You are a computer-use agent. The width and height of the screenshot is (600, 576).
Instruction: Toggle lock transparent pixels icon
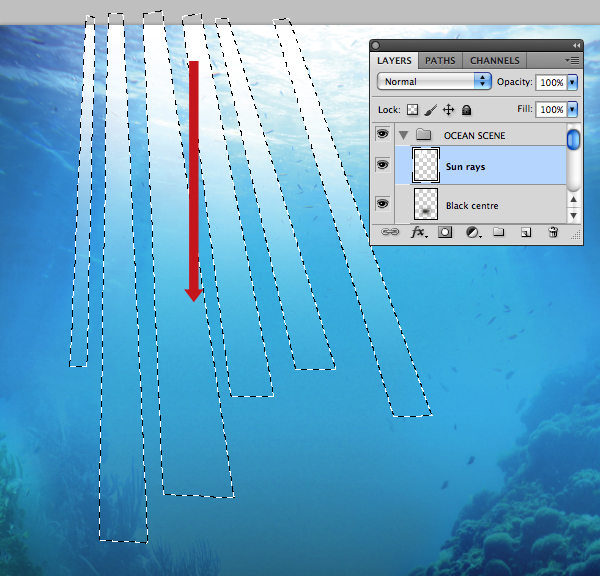coord(412,110)
